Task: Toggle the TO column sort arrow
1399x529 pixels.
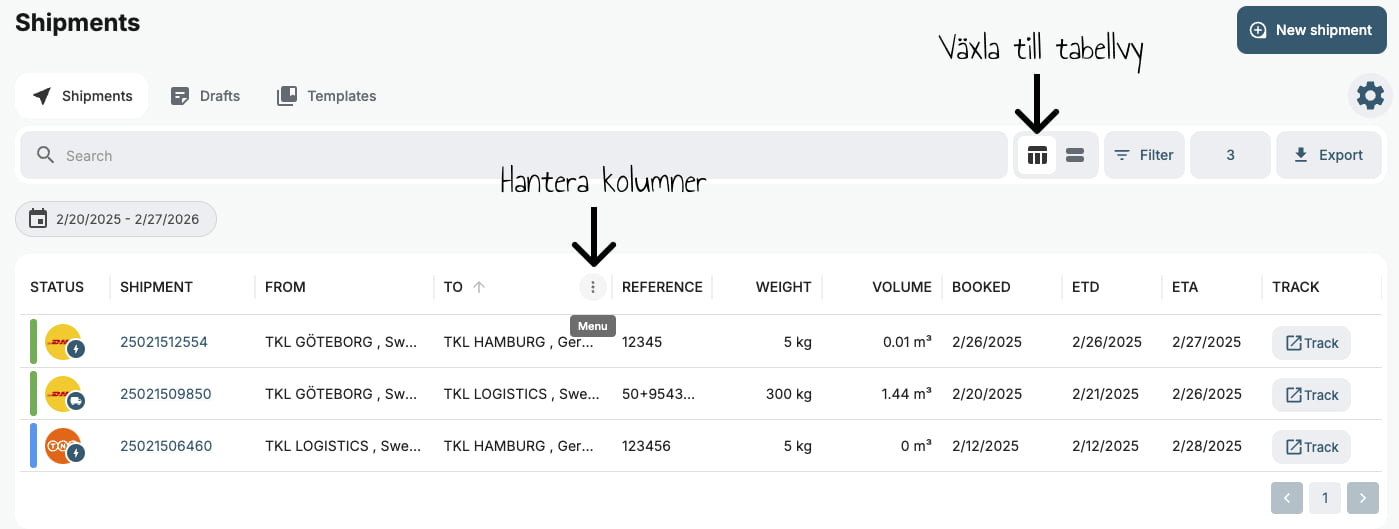Action: 479,287
